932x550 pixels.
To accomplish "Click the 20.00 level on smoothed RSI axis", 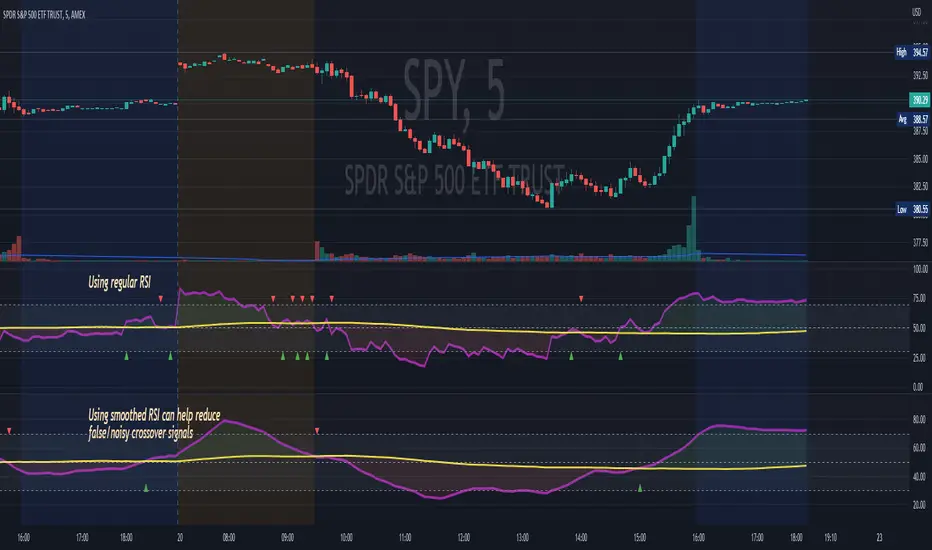I will (x=920, y=505).
